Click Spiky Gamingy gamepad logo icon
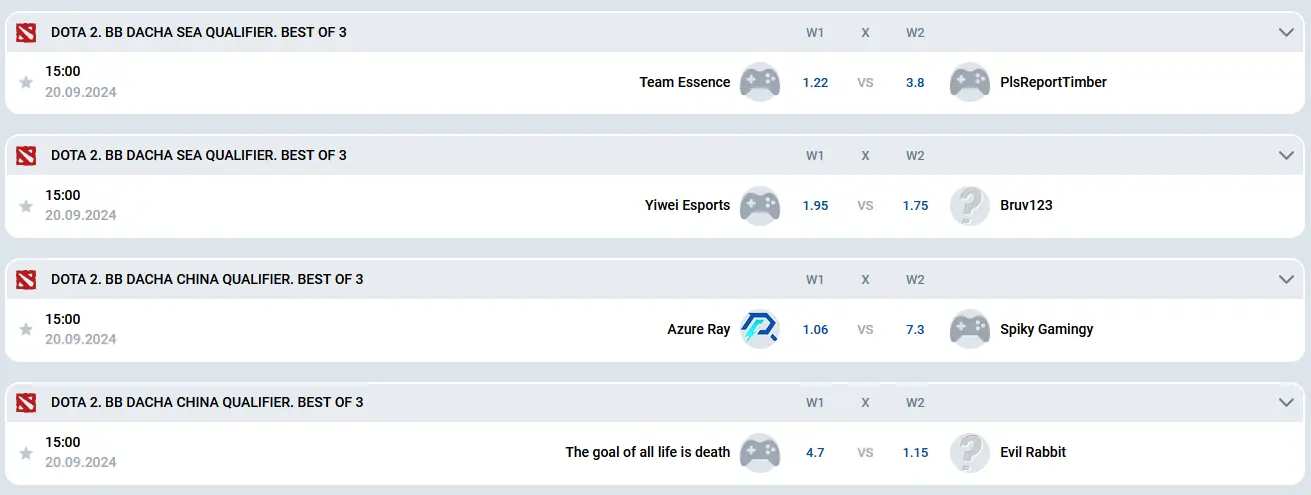This screenshot has height=495, width=1311. click(x=969, y=329)
